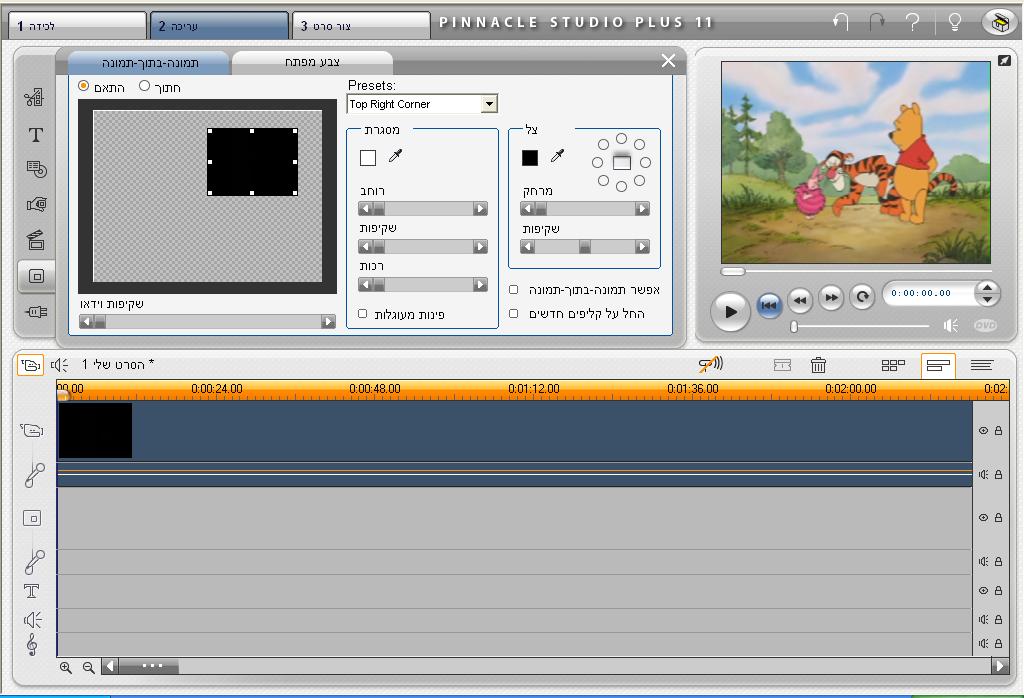Enable the פינות מעוגלות rounded corners checkbox
The height and width of the screenshot is (698, 1024).
[x=362, y=313]
